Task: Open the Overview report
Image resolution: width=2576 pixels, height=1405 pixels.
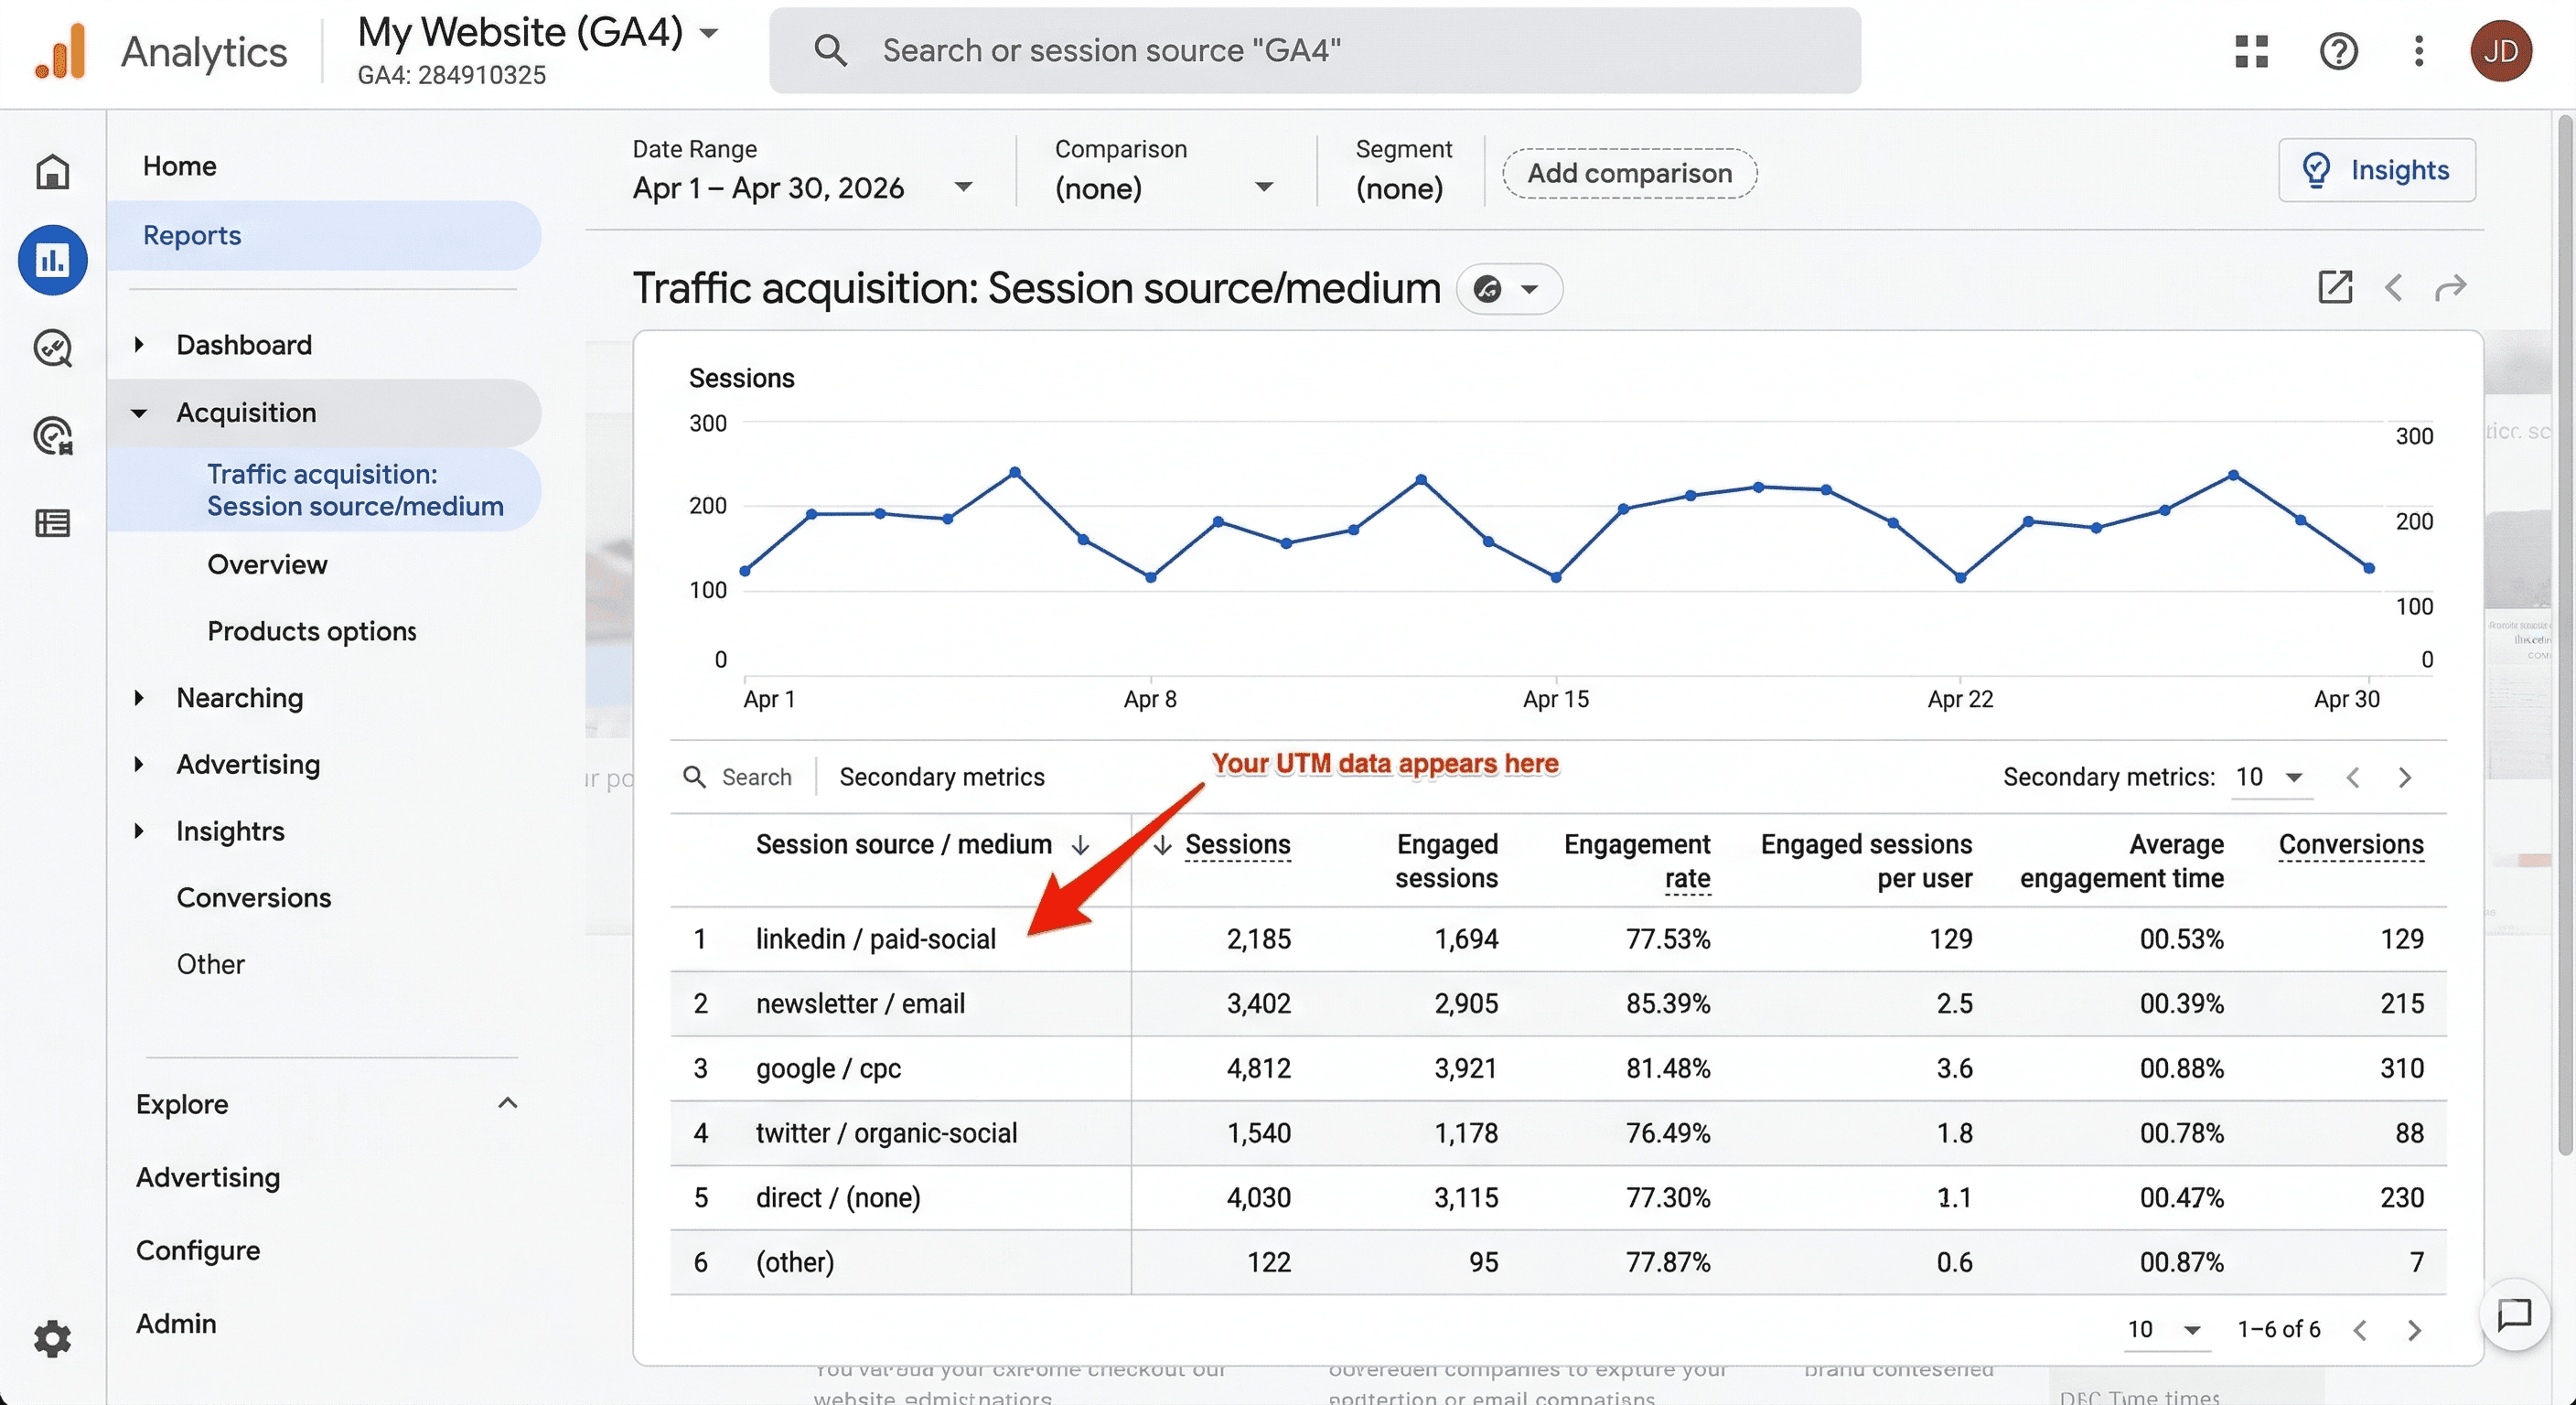Action: [267, 564]
